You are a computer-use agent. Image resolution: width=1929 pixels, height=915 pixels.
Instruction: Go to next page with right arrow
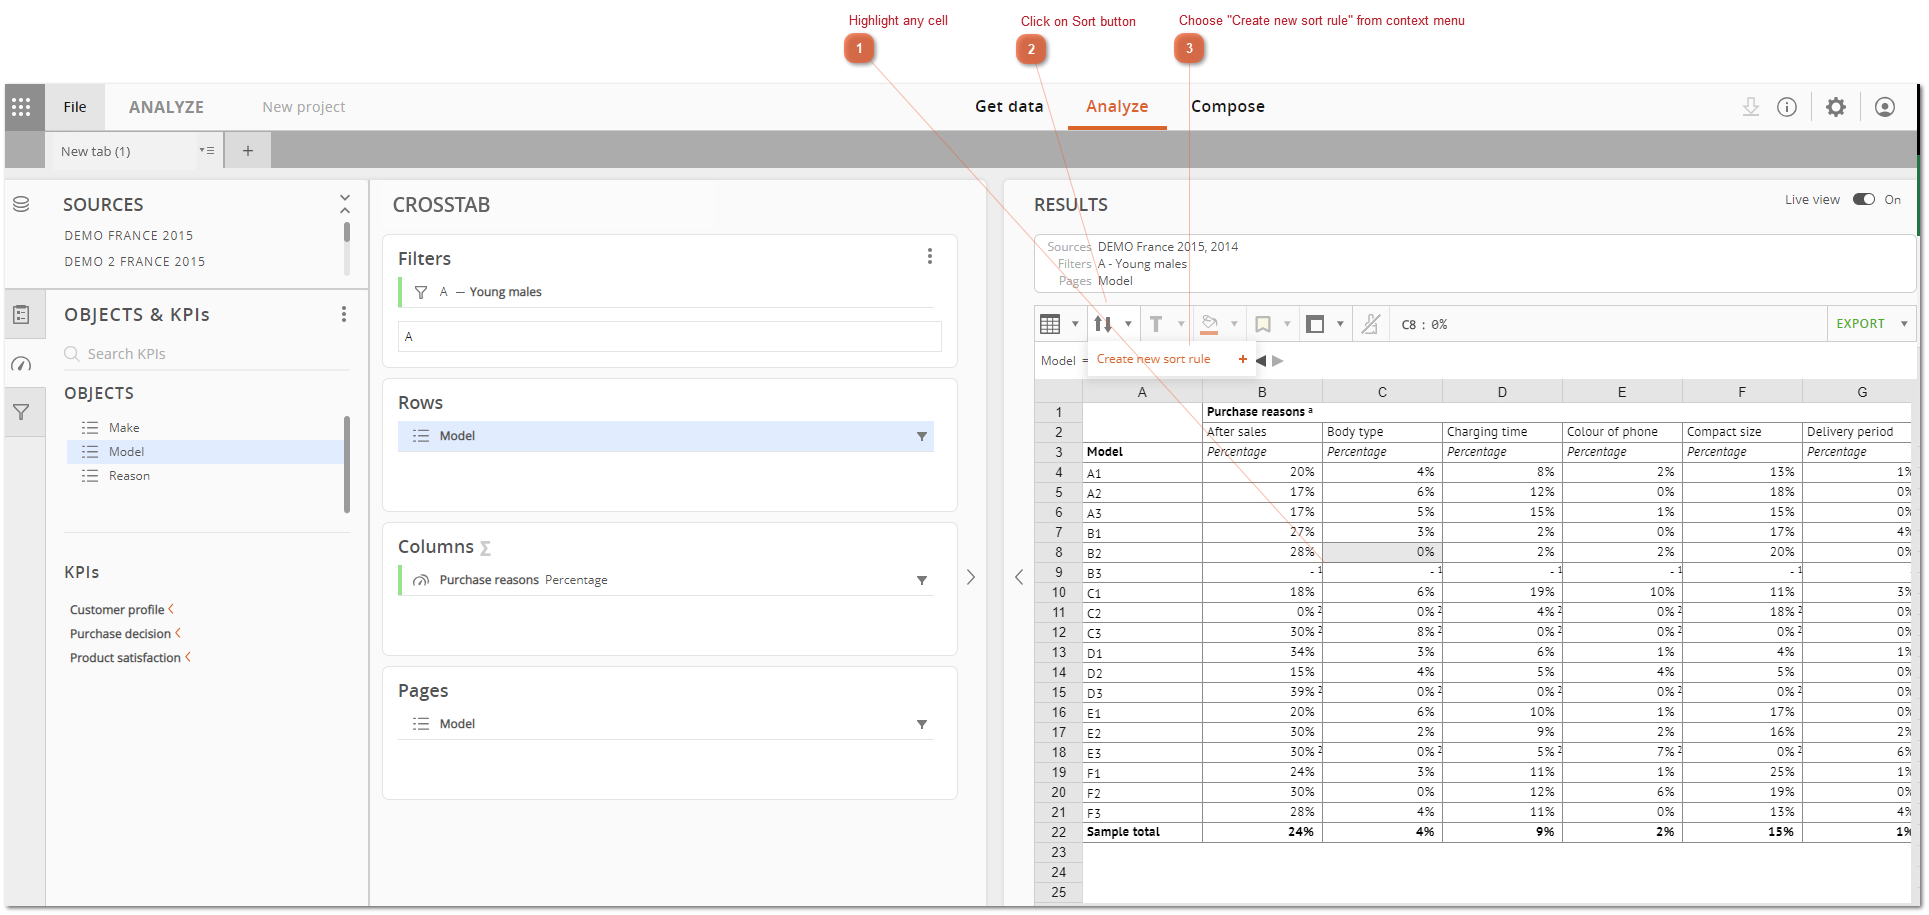click(x=1278, y=360)
